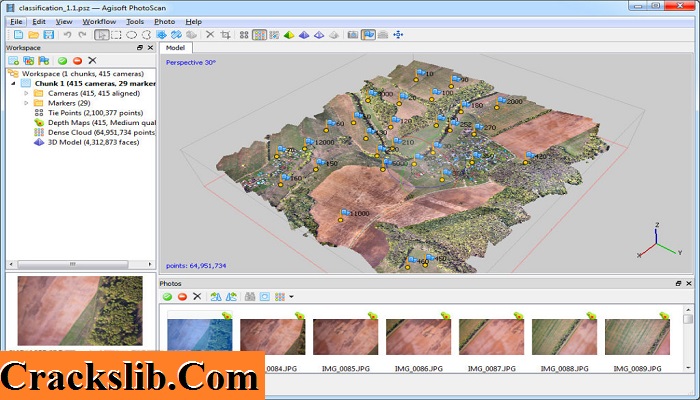Remove cameras with Photos pane X icon
The height and width of the screenshot is (400, 700).
tap(197, 296)
